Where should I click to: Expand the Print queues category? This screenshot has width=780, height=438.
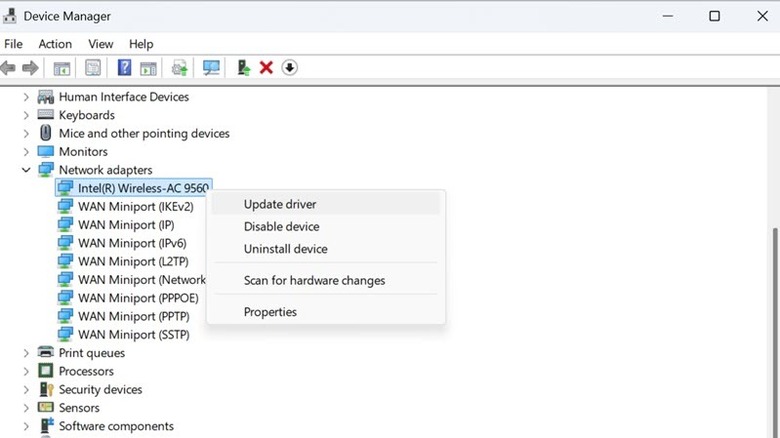[26, 353]
